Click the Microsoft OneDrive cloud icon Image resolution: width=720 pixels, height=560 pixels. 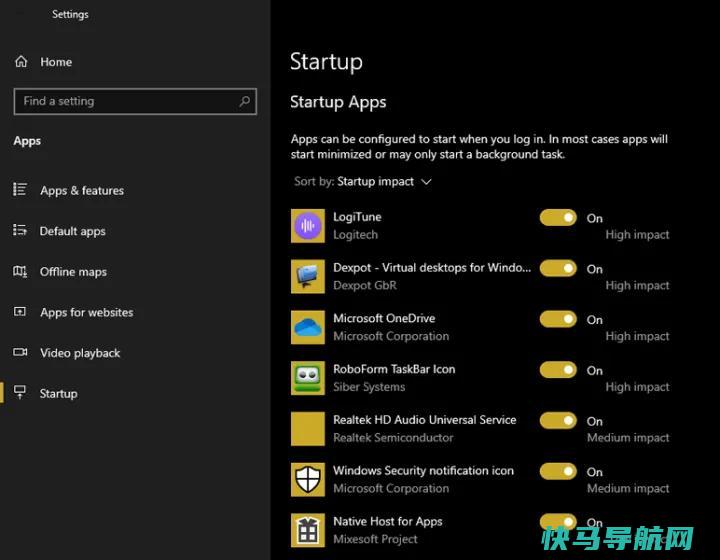point(308,327)
